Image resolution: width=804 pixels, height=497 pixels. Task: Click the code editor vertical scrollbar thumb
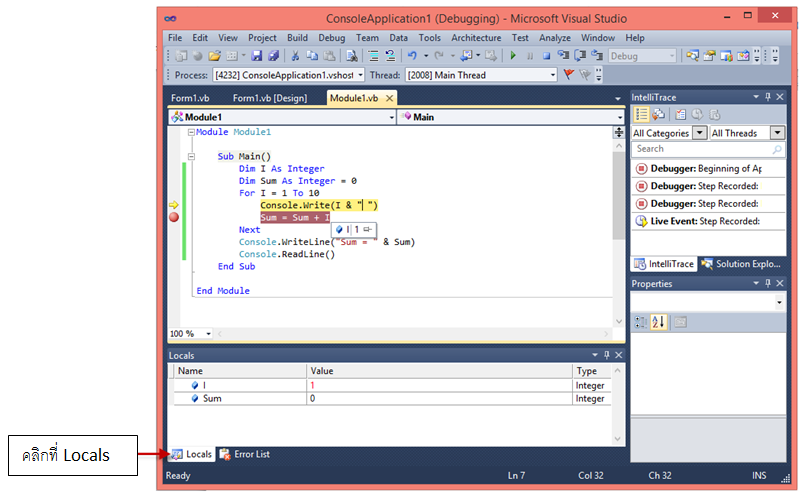pos(619,195)
